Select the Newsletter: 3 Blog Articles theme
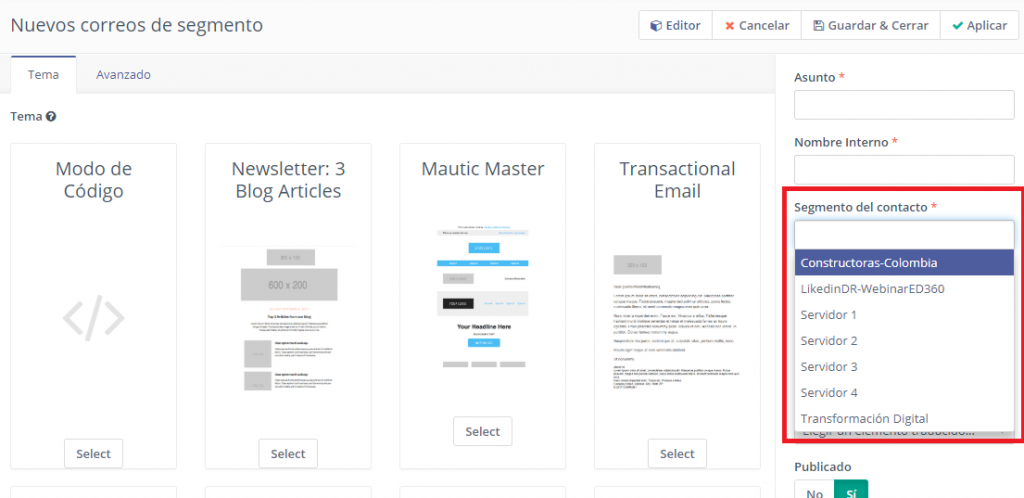This screenshot has width=1024, height=498. 287,453
